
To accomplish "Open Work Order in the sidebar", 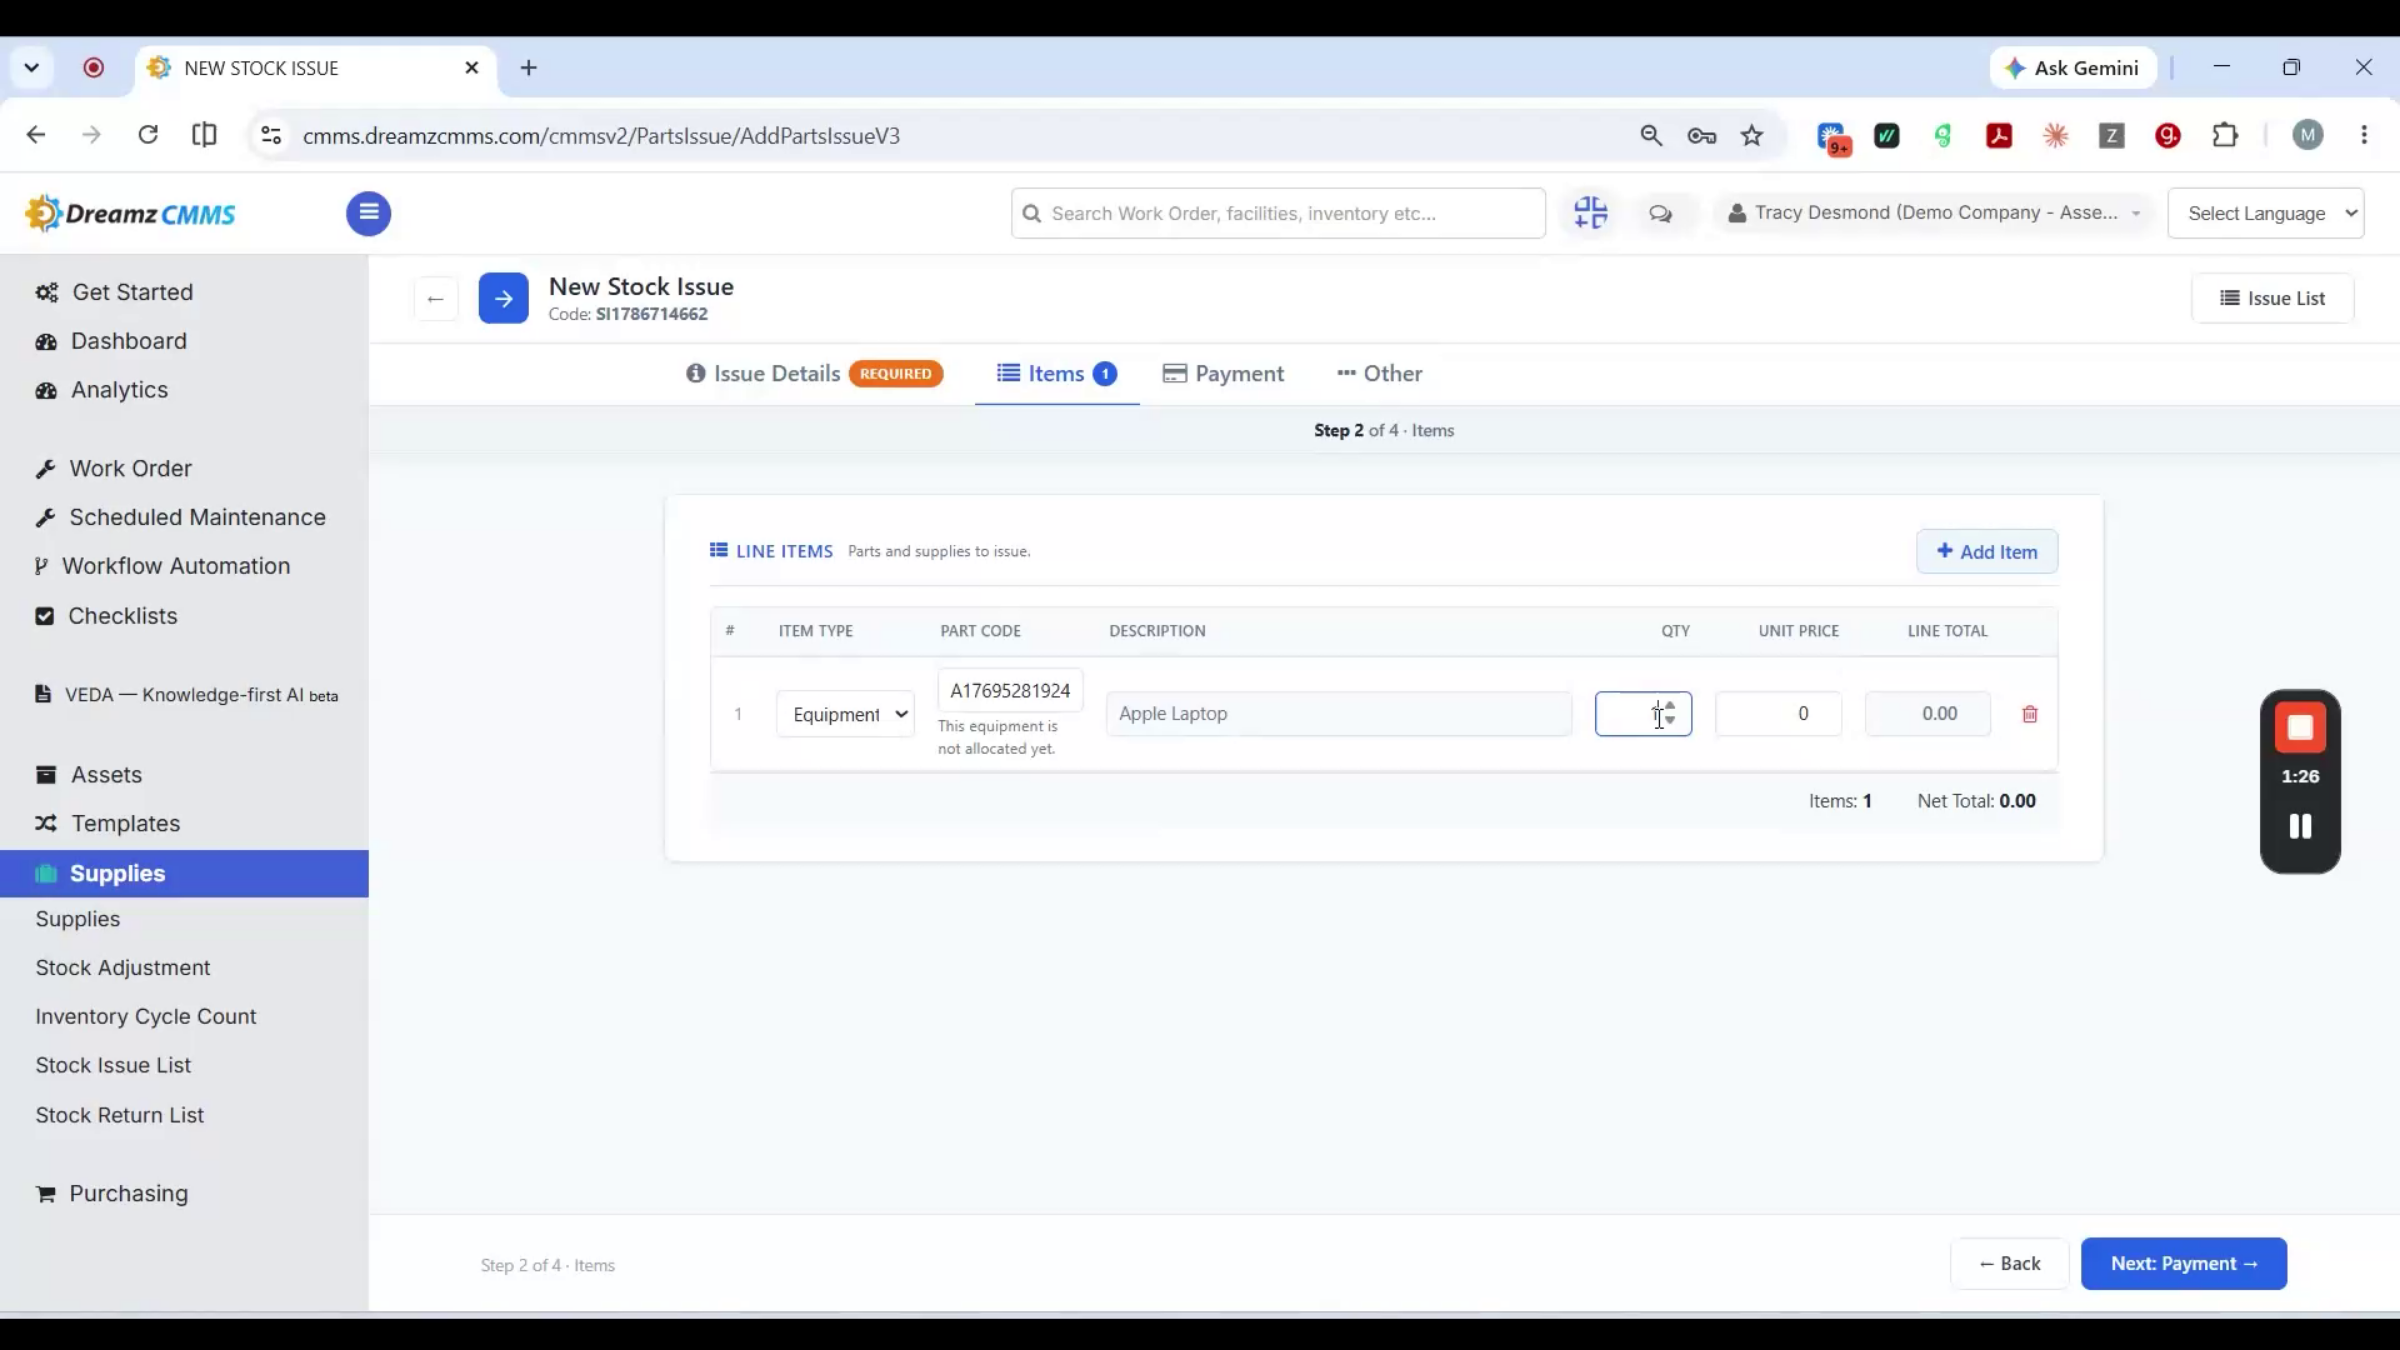I will coord(113,468).
